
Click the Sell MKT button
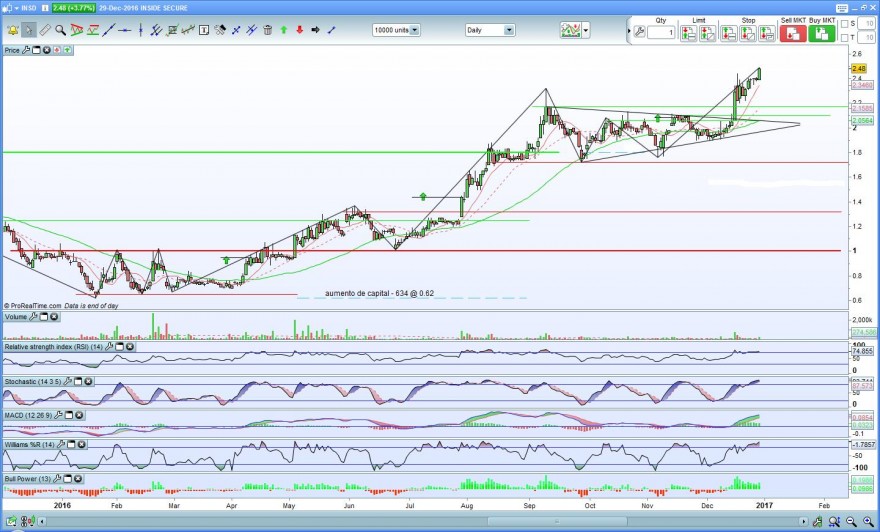click(x=793, y=33)
